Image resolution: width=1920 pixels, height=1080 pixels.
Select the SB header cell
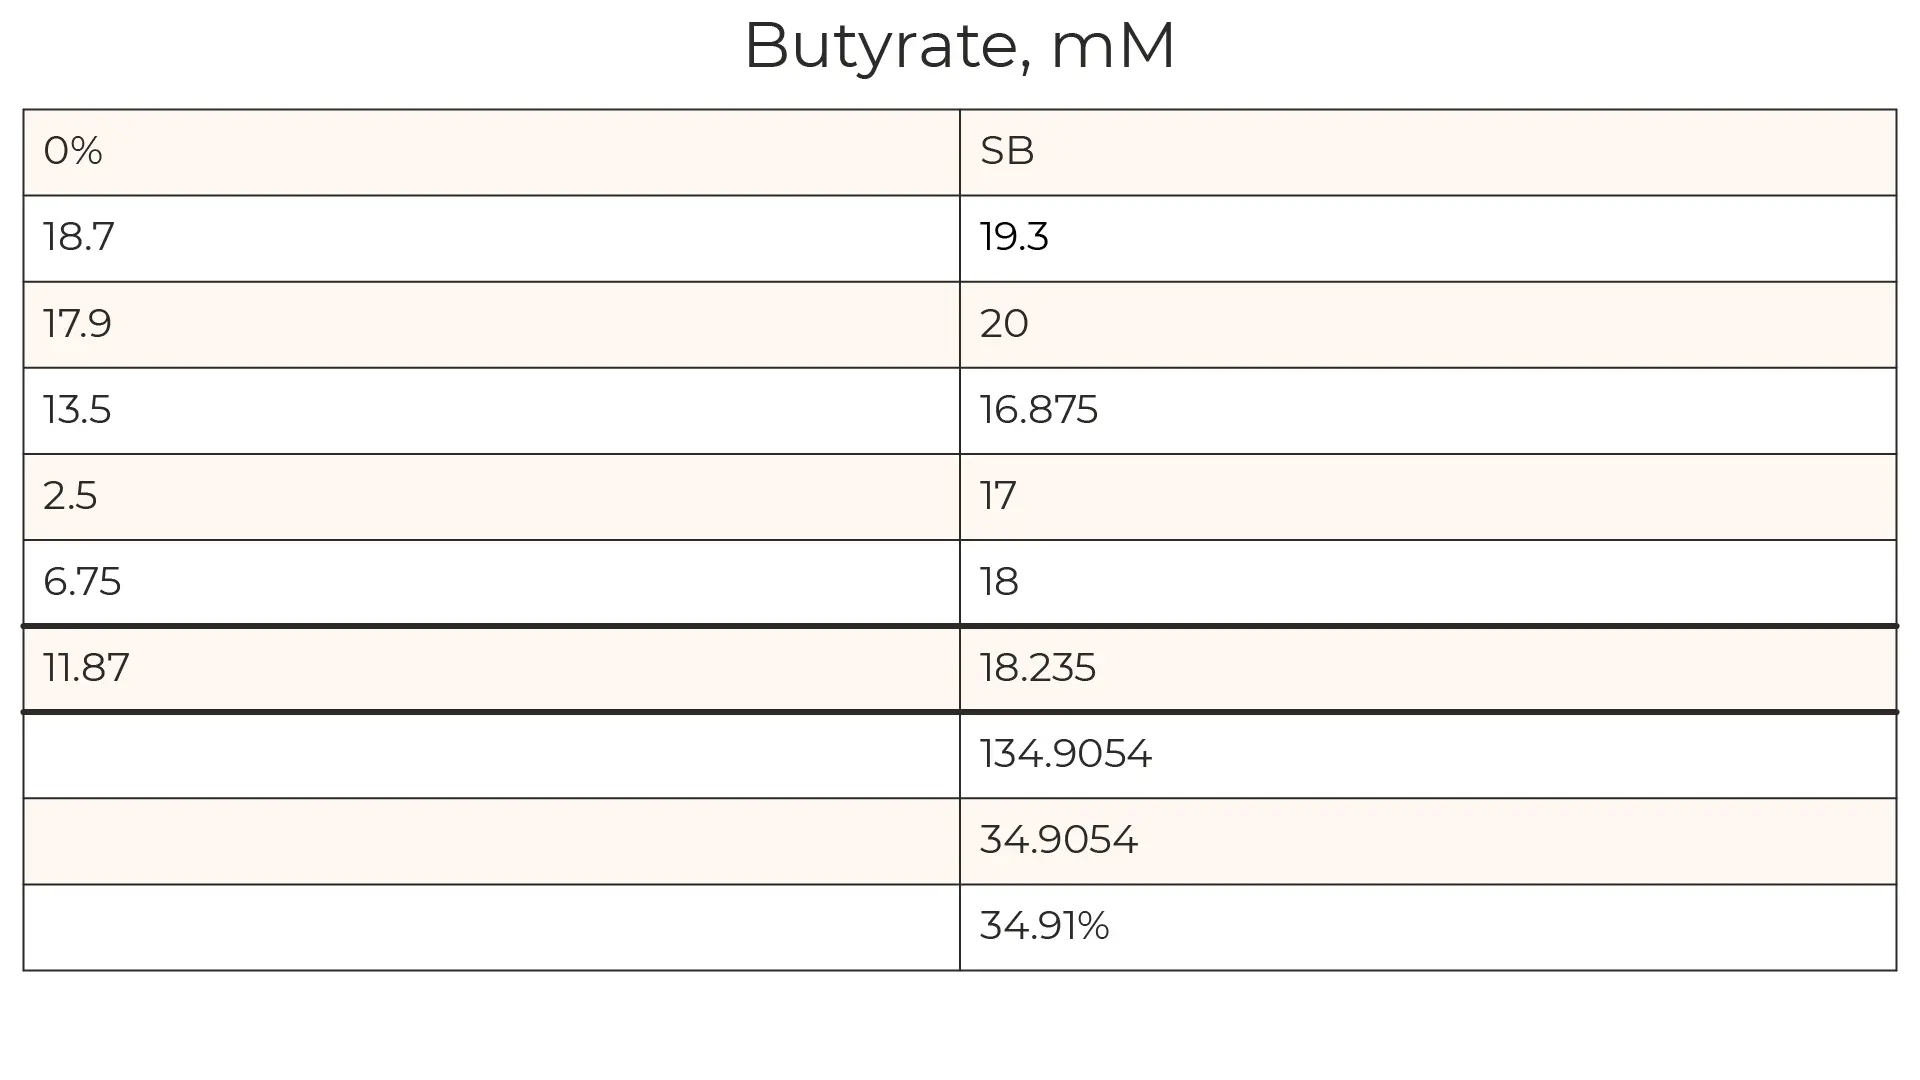1427,152
